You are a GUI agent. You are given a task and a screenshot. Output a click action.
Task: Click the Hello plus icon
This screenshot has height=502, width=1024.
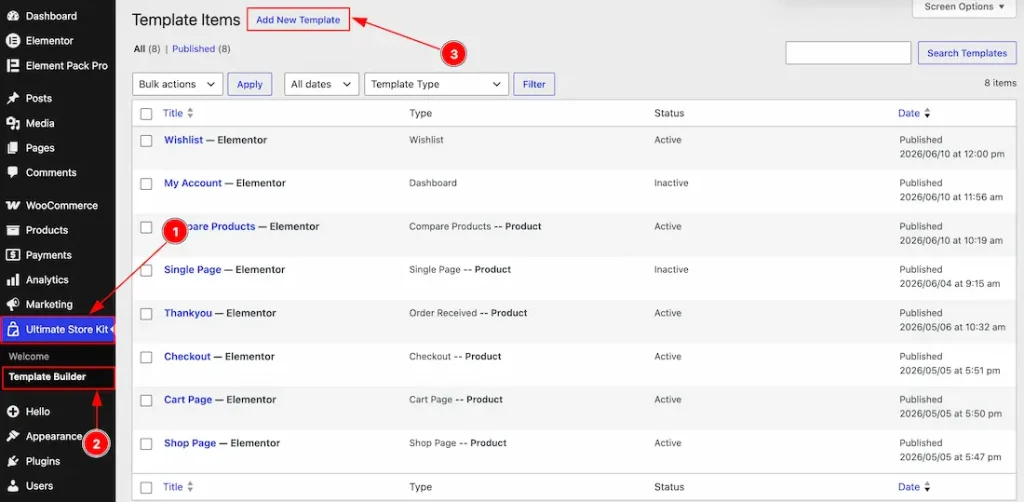point(12,412)
